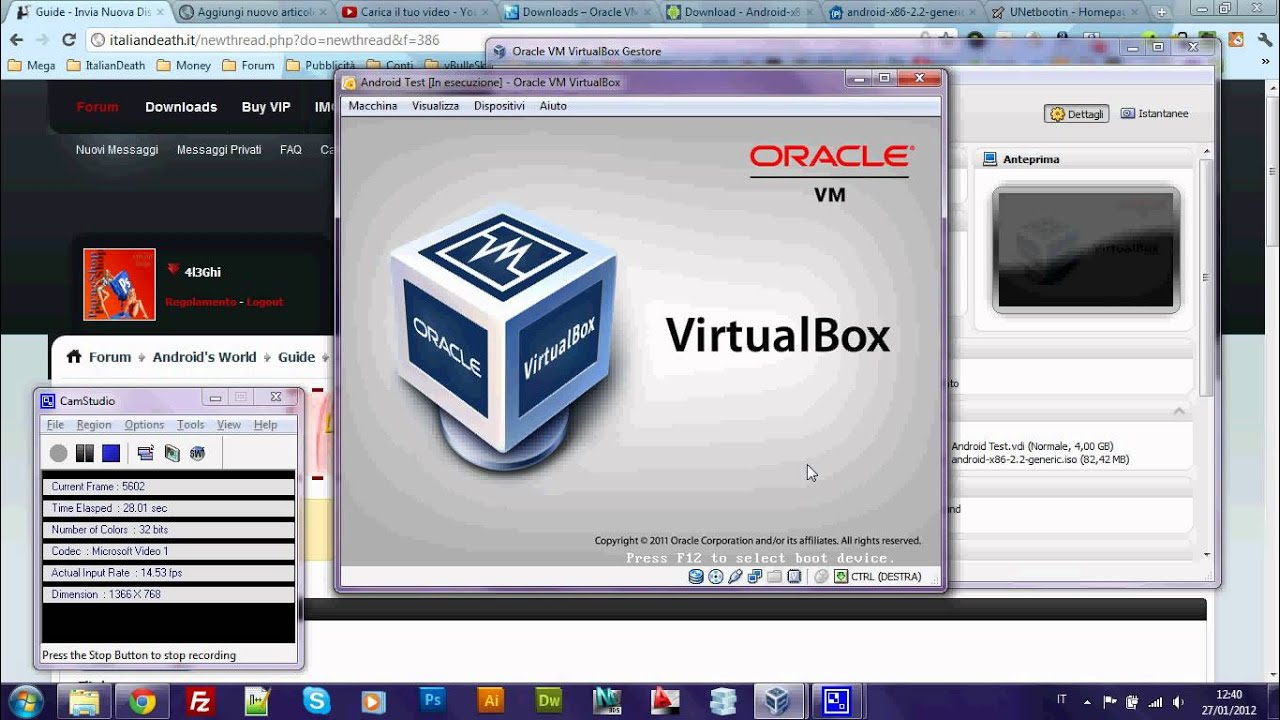Click the CamStudio Pause button

[85, 453]
